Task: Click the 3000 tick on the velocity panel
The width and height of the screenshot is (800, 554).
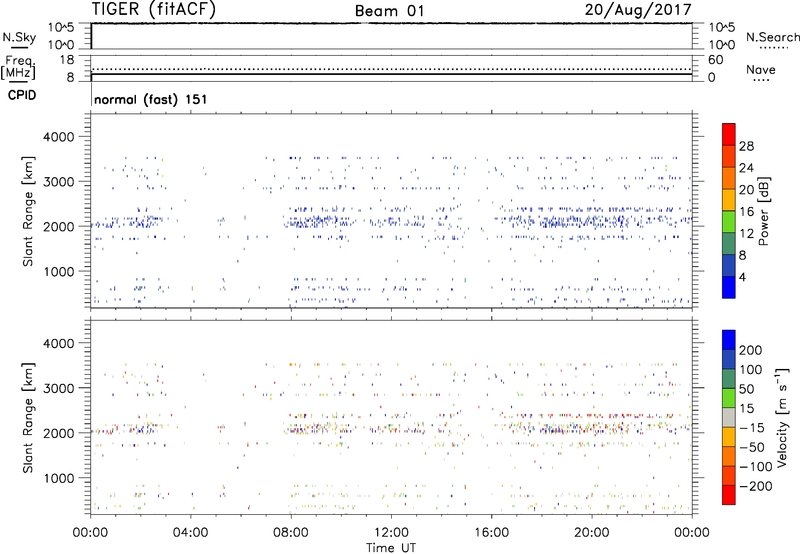Action: 58,388
